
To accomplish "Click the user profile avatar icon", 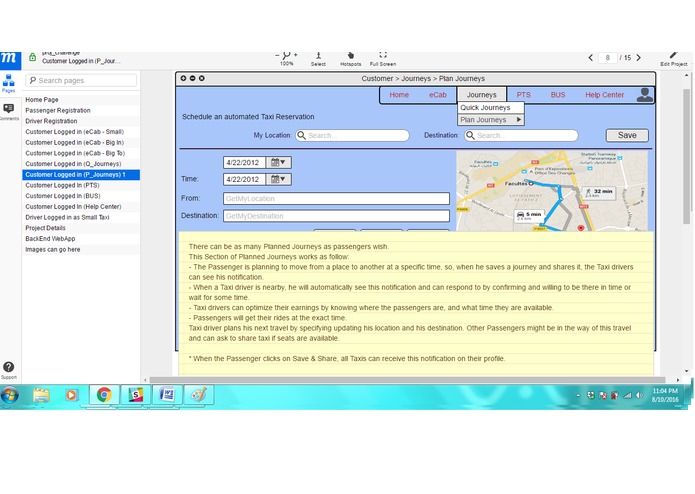I will [x=644, y=95].
